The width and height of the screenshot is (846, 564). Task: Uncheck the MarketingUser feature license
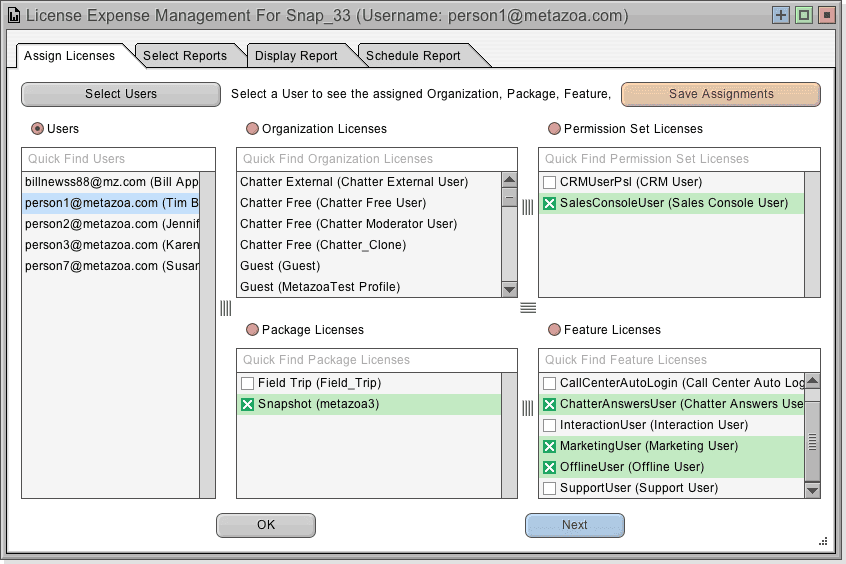pos(549,446)
